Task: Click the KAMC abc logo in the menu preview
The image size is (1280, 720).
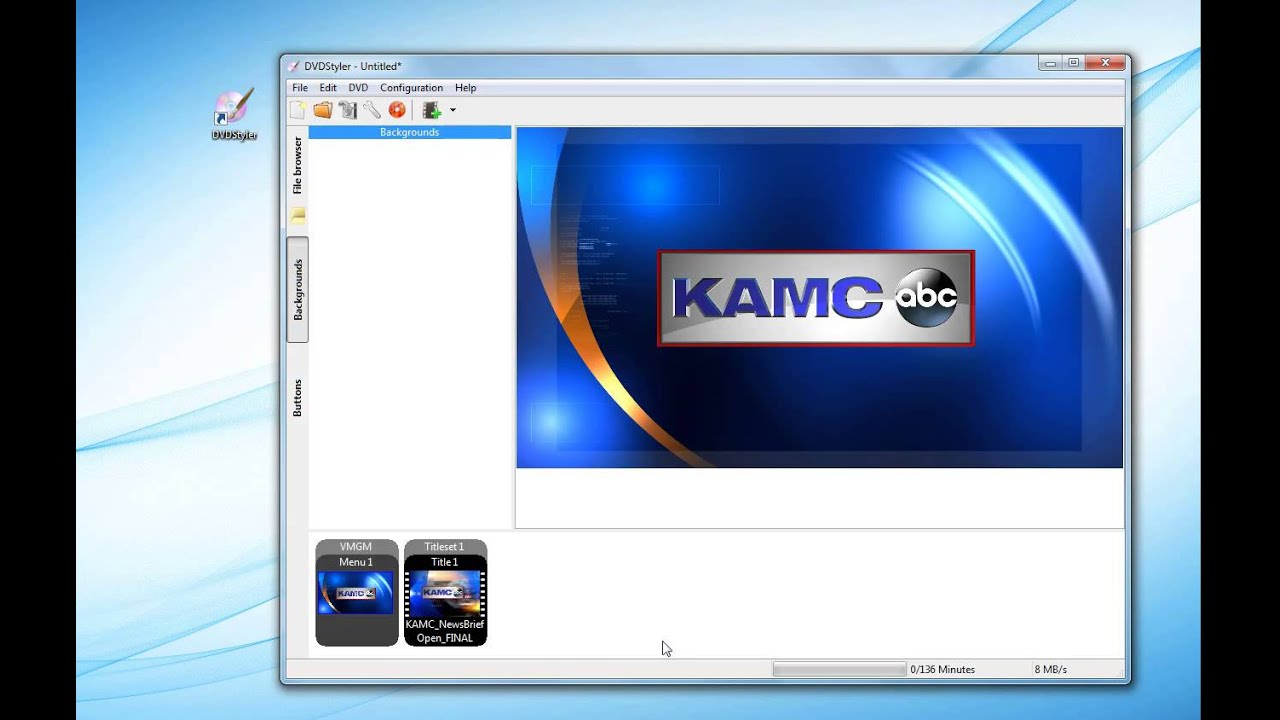Action: pos(816,298)
